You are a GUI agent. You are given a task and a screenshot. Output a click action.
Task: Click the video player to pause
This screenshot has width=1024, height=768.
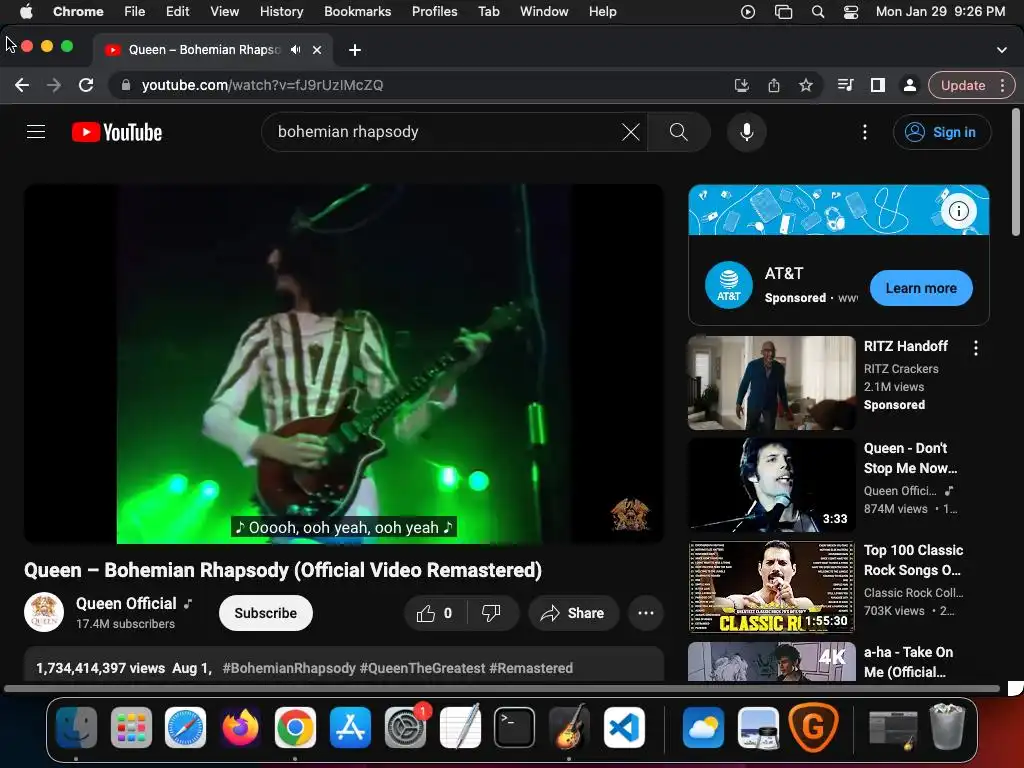point(344,363)
